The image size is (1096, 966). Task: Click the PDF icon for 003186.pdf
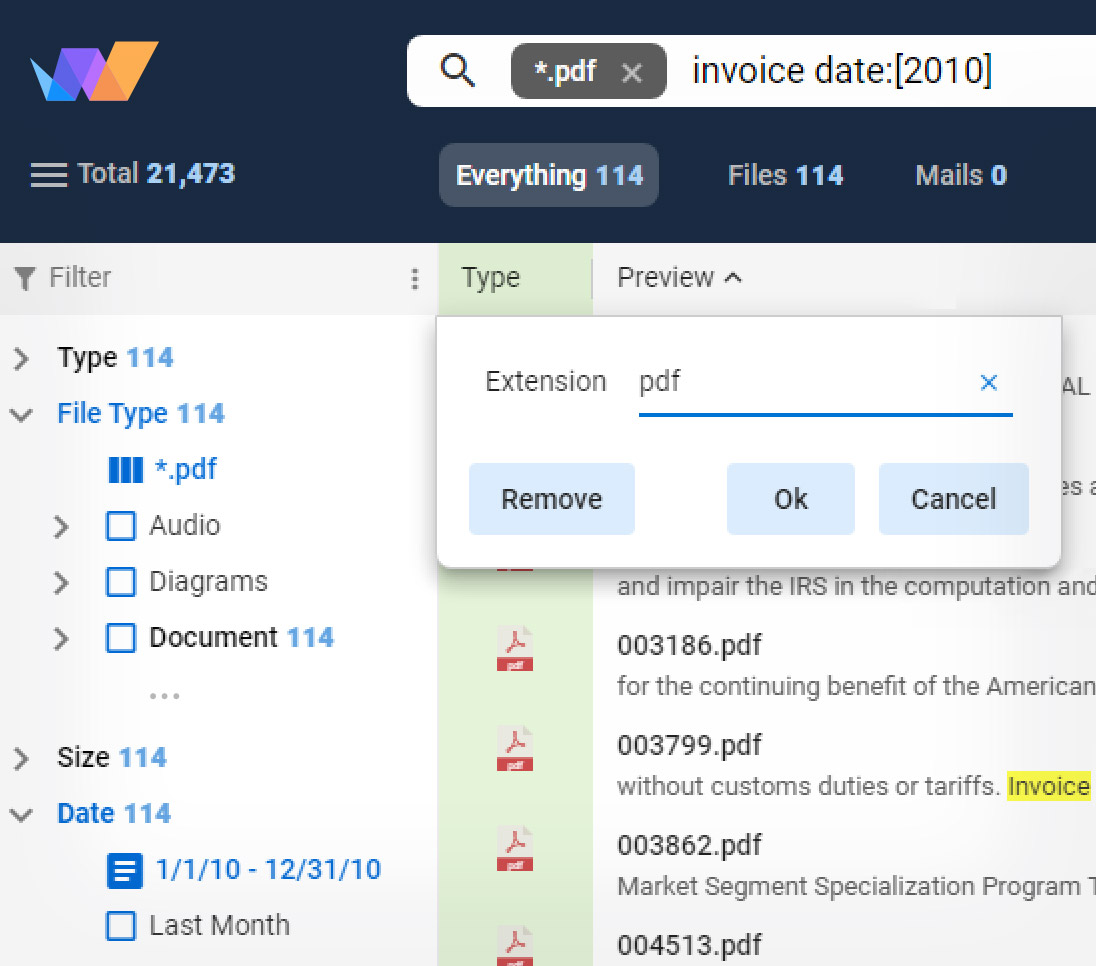[x=515, y=649]
